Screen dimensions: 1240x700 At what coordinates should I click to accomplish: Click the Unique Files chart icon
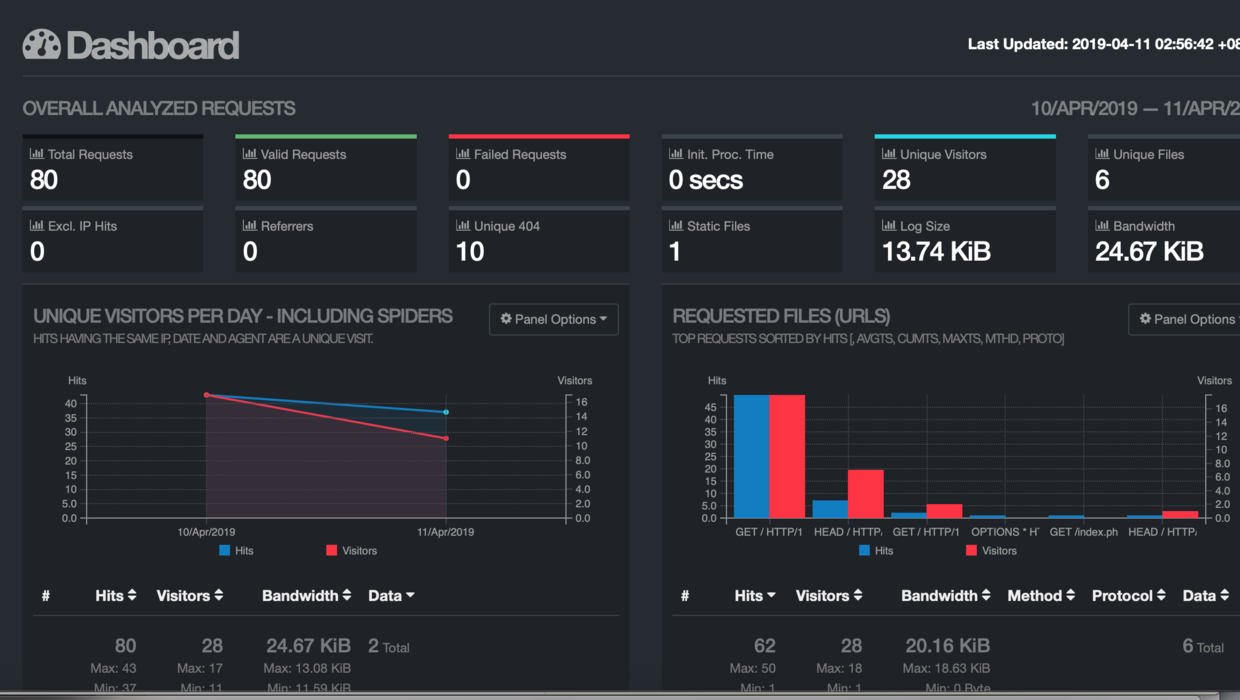[x=1102, y=154]
